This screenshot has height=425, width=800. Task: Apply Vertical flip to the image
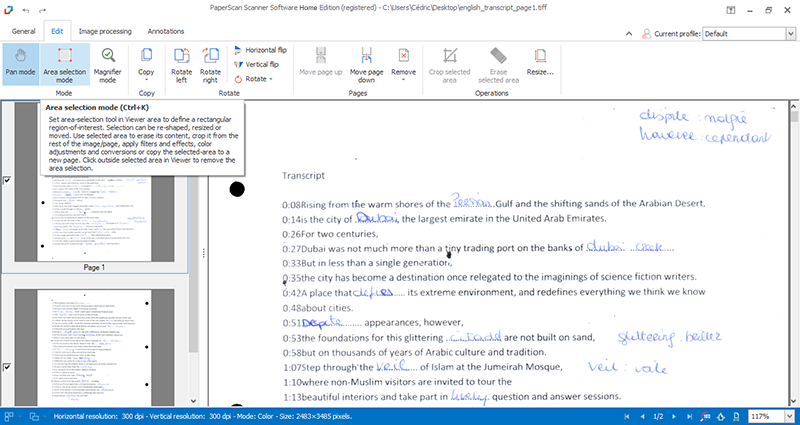click(256, 64)
